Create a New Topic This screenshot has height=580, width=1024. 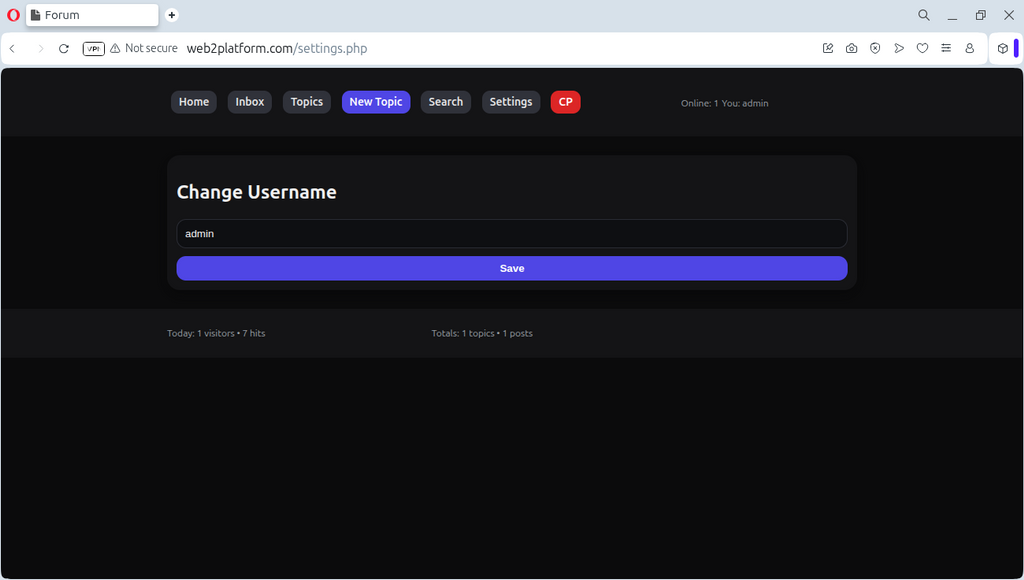pyautogui.click(x=376, y=102)
